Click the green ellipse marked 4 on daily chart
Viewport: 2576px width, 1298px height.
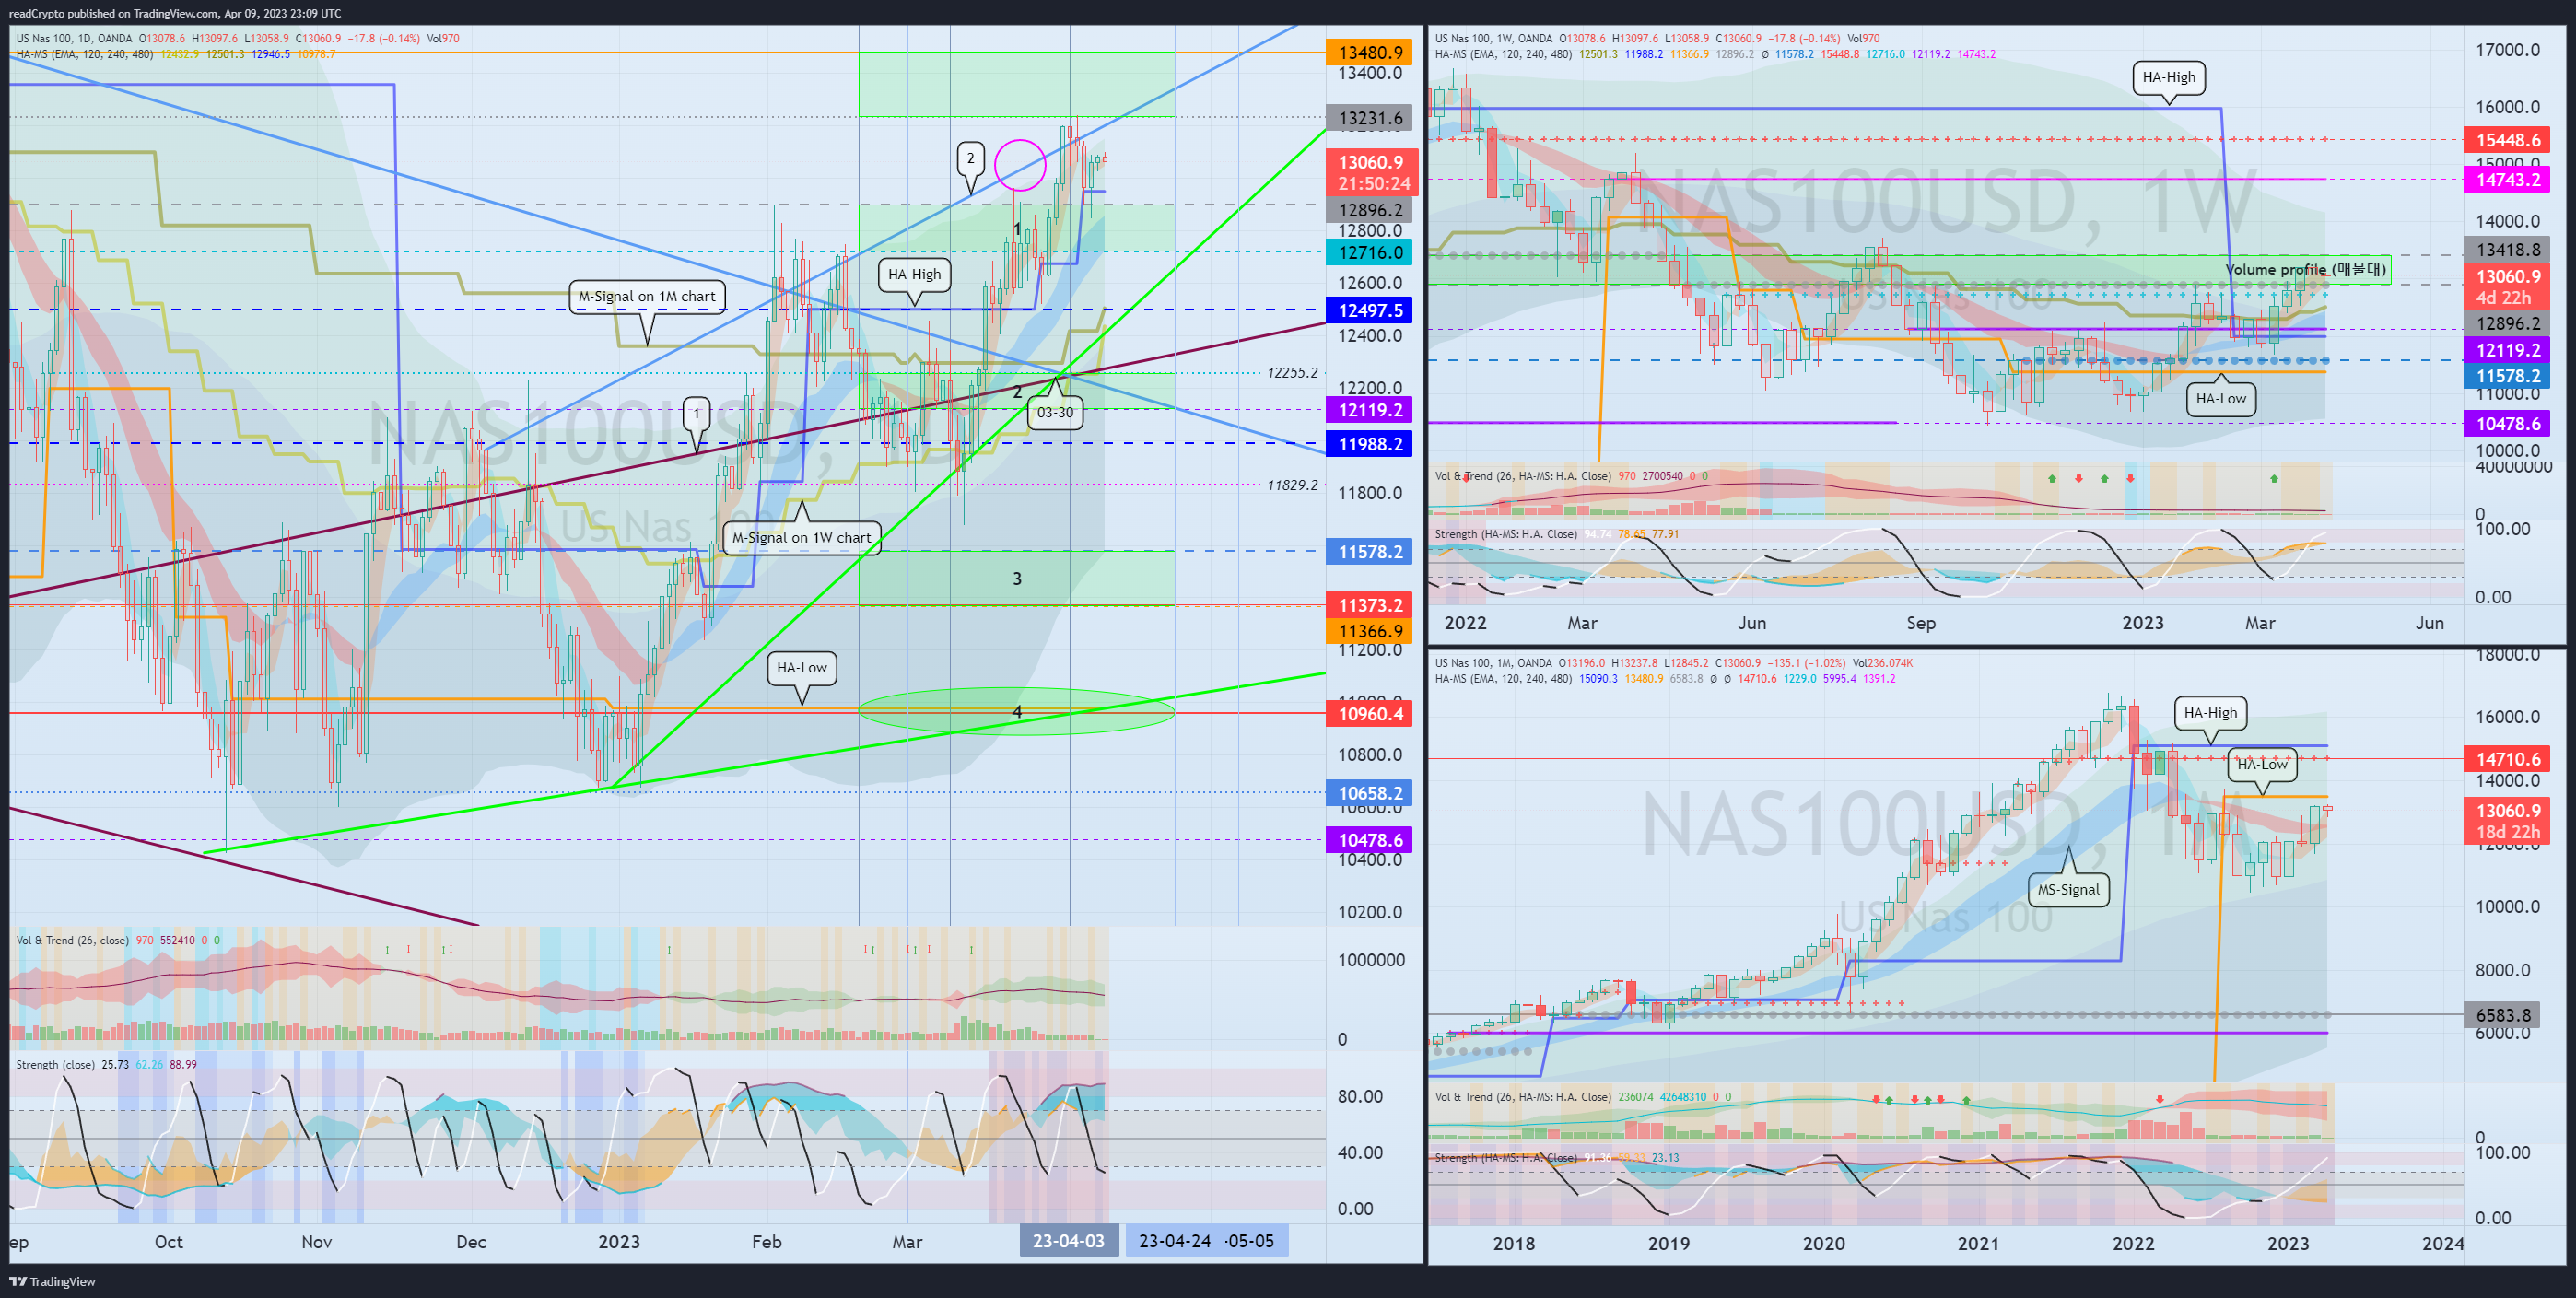[1016, 711]
